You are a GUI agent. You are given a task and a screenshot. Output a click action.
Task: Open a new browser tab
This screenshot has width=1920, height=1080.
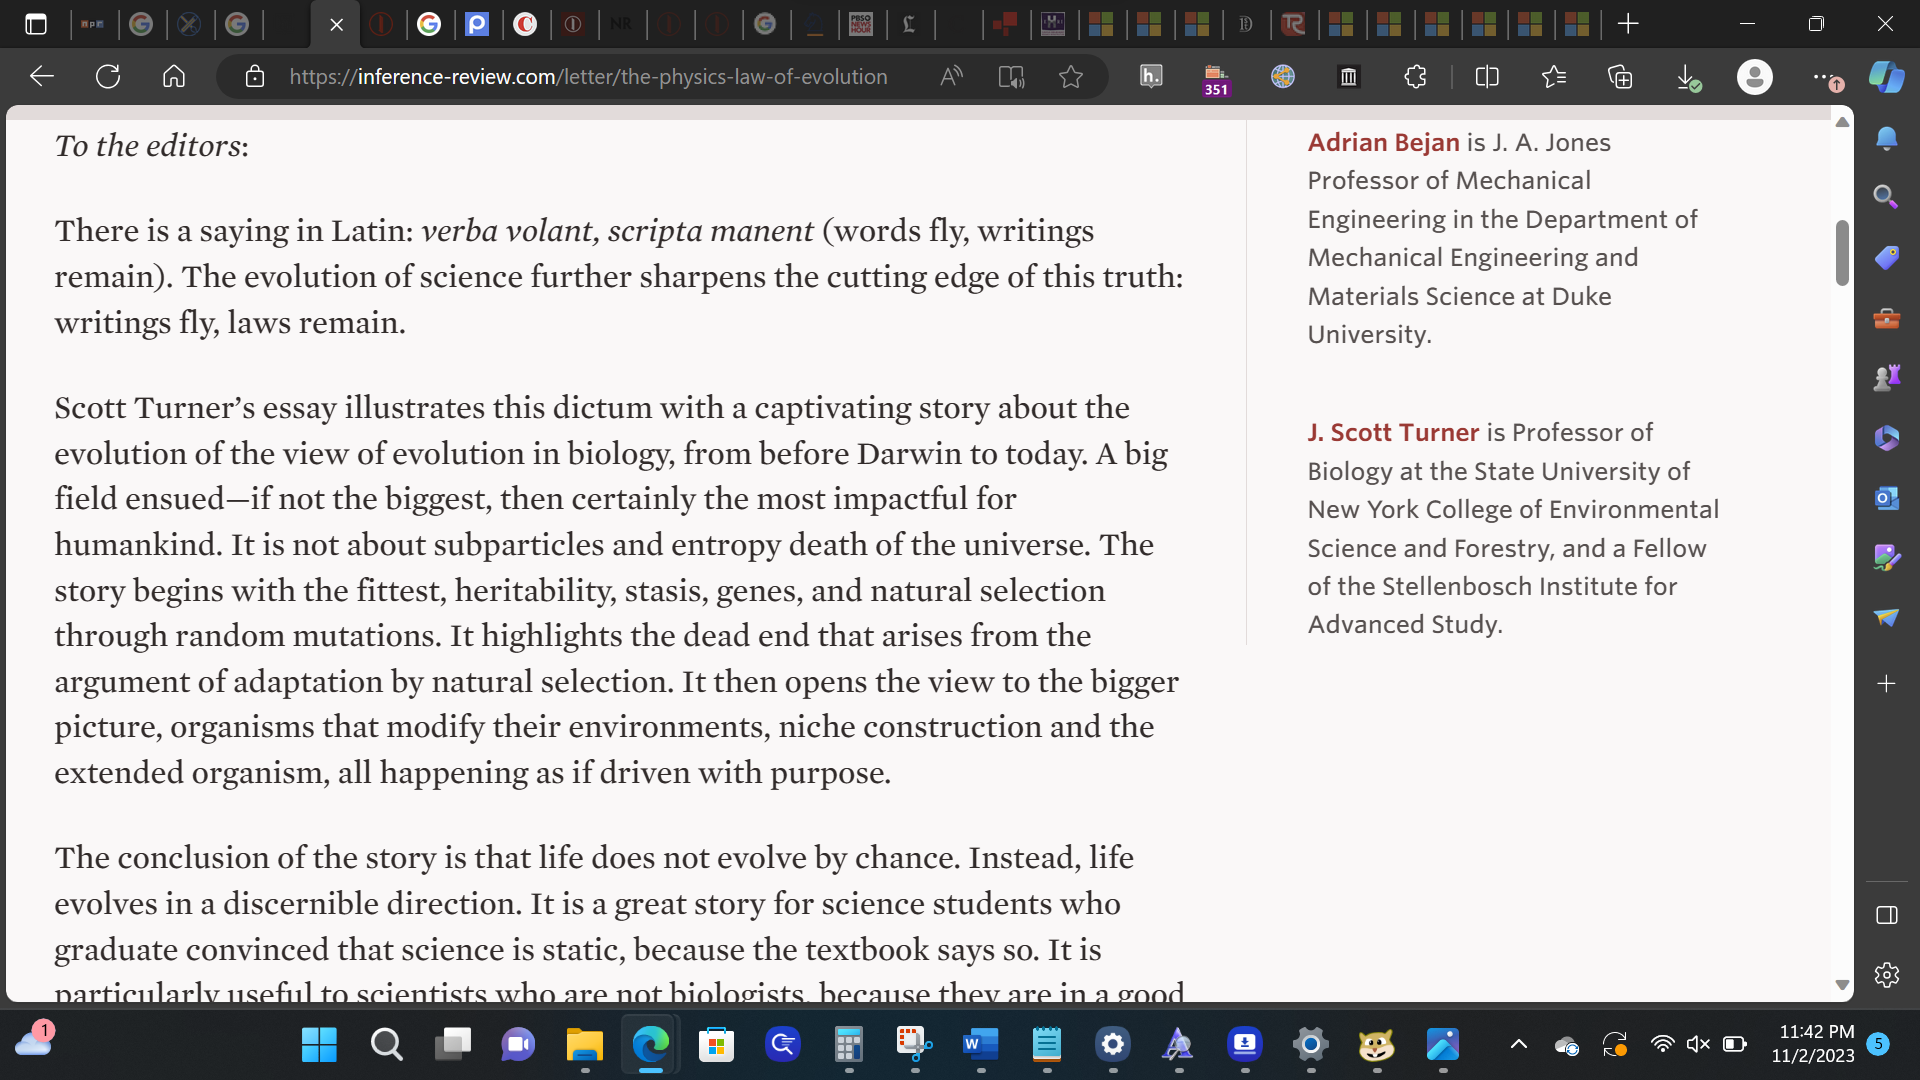pos(1628,24)
